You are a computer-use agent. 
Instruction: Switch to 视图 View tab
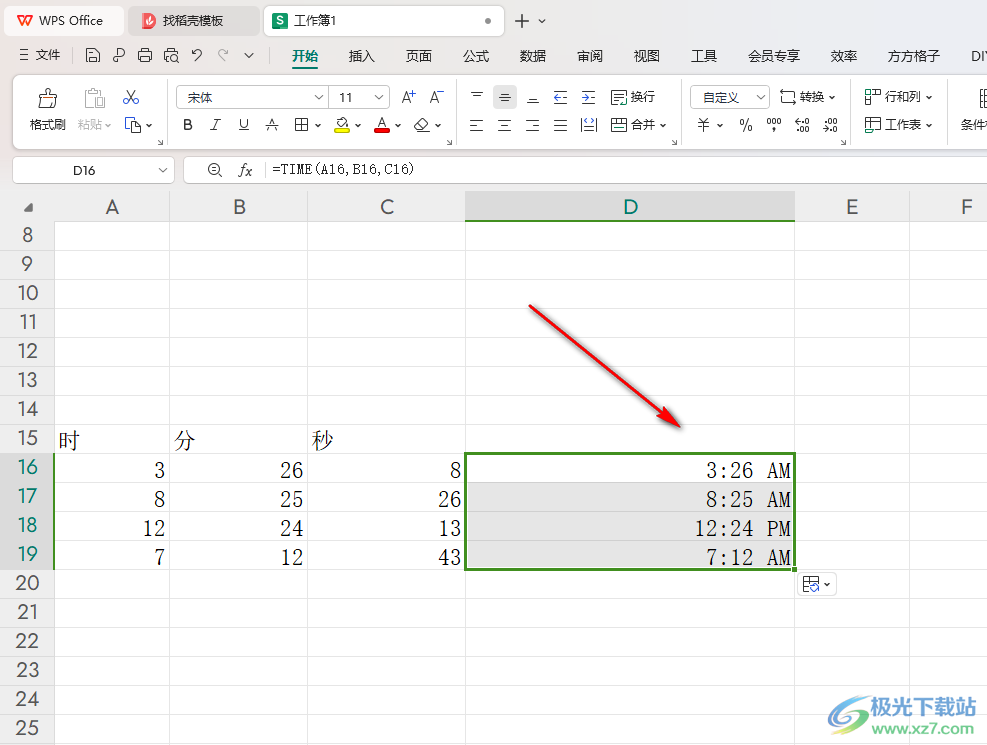[x=646, y=56]
